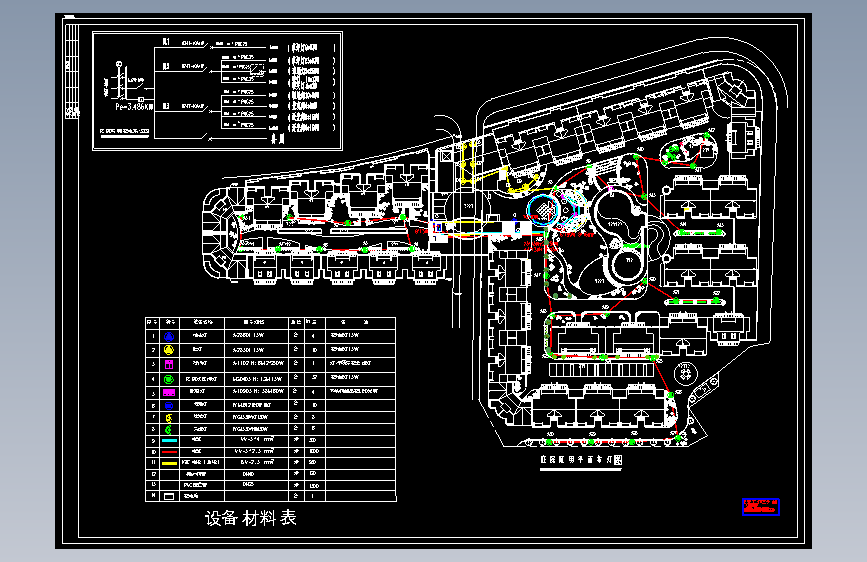This screenshot has height=562, width=867.
Task: Click the vertical title strip at top-left drawing border
Action: (x=71, y=70)
